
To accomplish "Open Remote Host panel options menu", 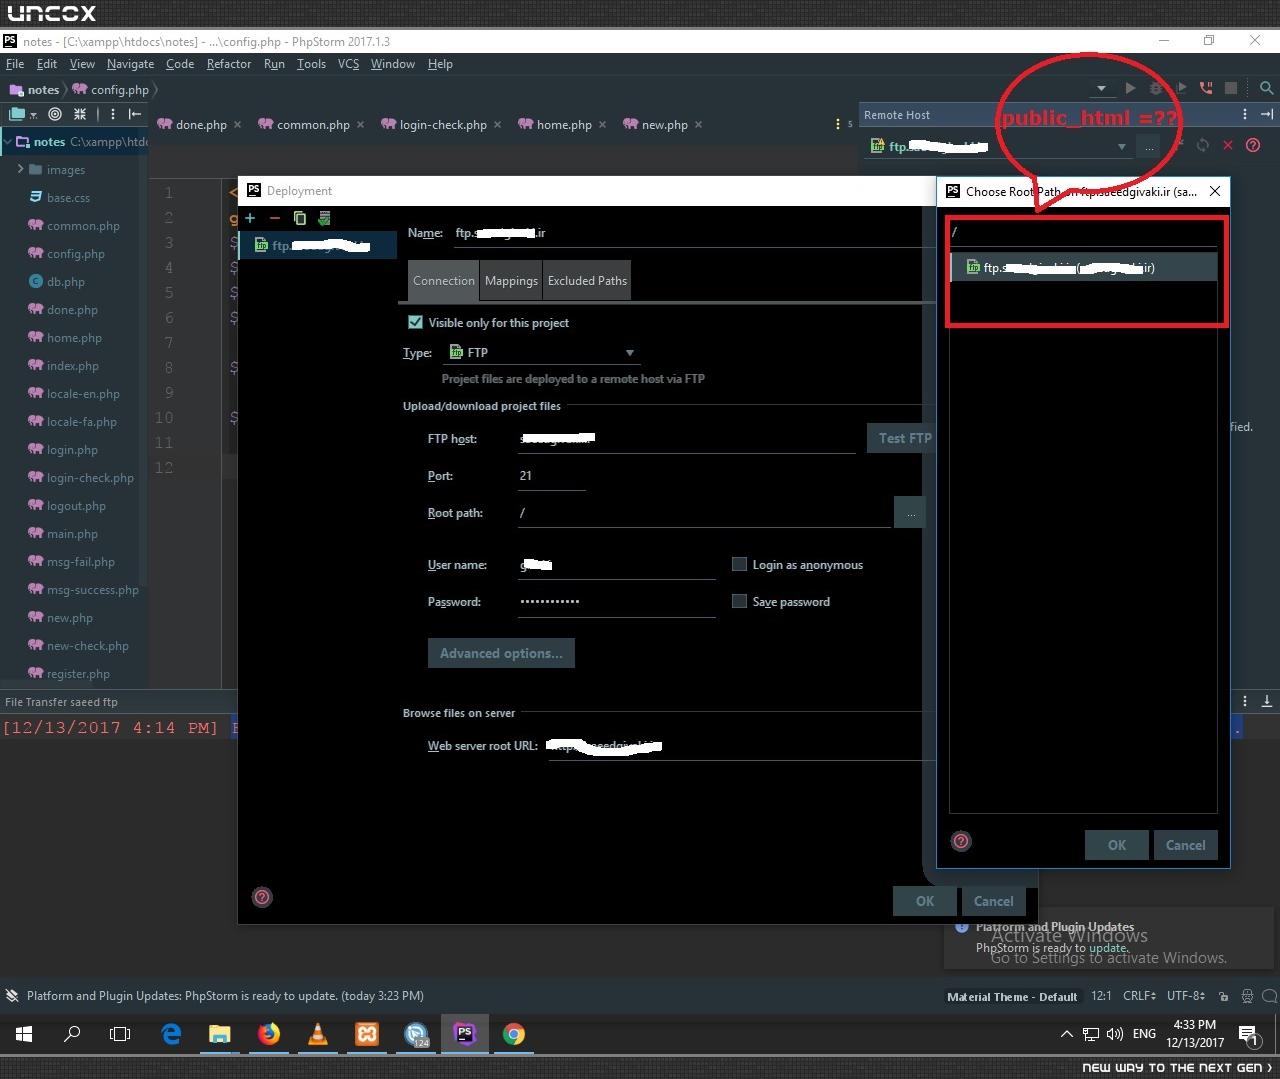I will [x=1244, y=114].
